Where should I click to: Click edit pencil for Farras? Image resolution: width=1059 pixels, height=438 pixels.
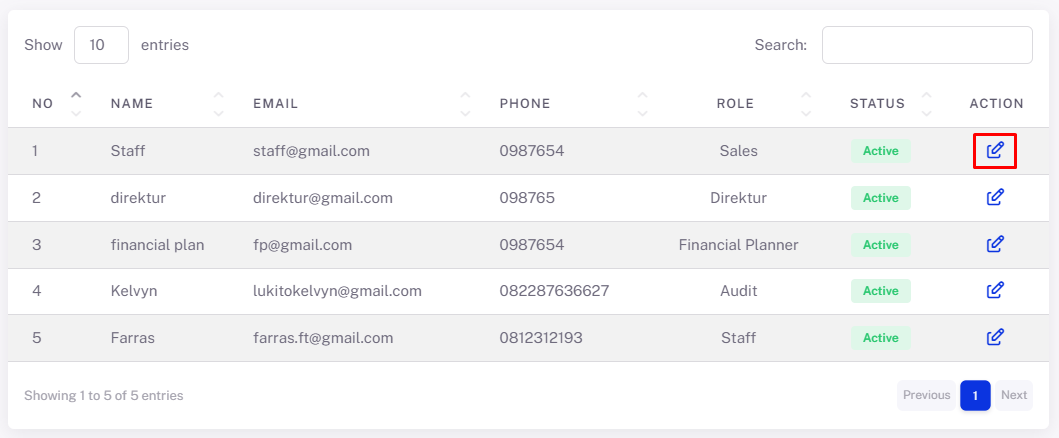[995, 337]
